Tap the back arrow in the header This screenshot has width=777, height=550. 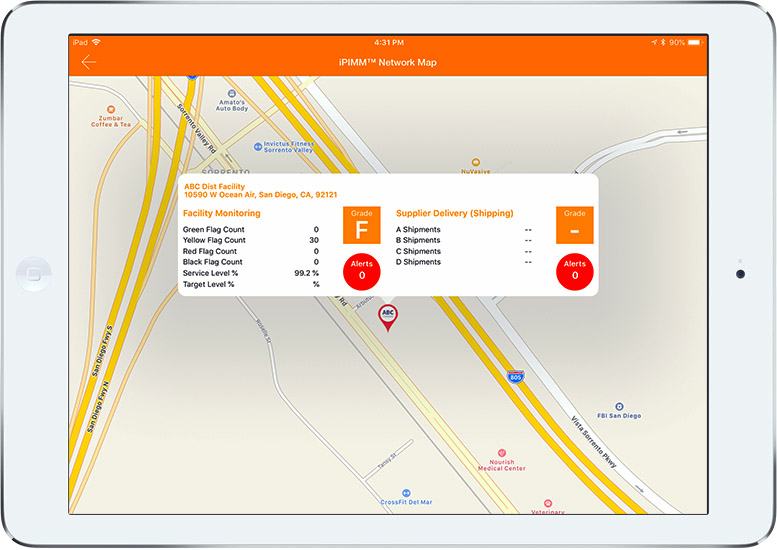click(x=89, y=62)
